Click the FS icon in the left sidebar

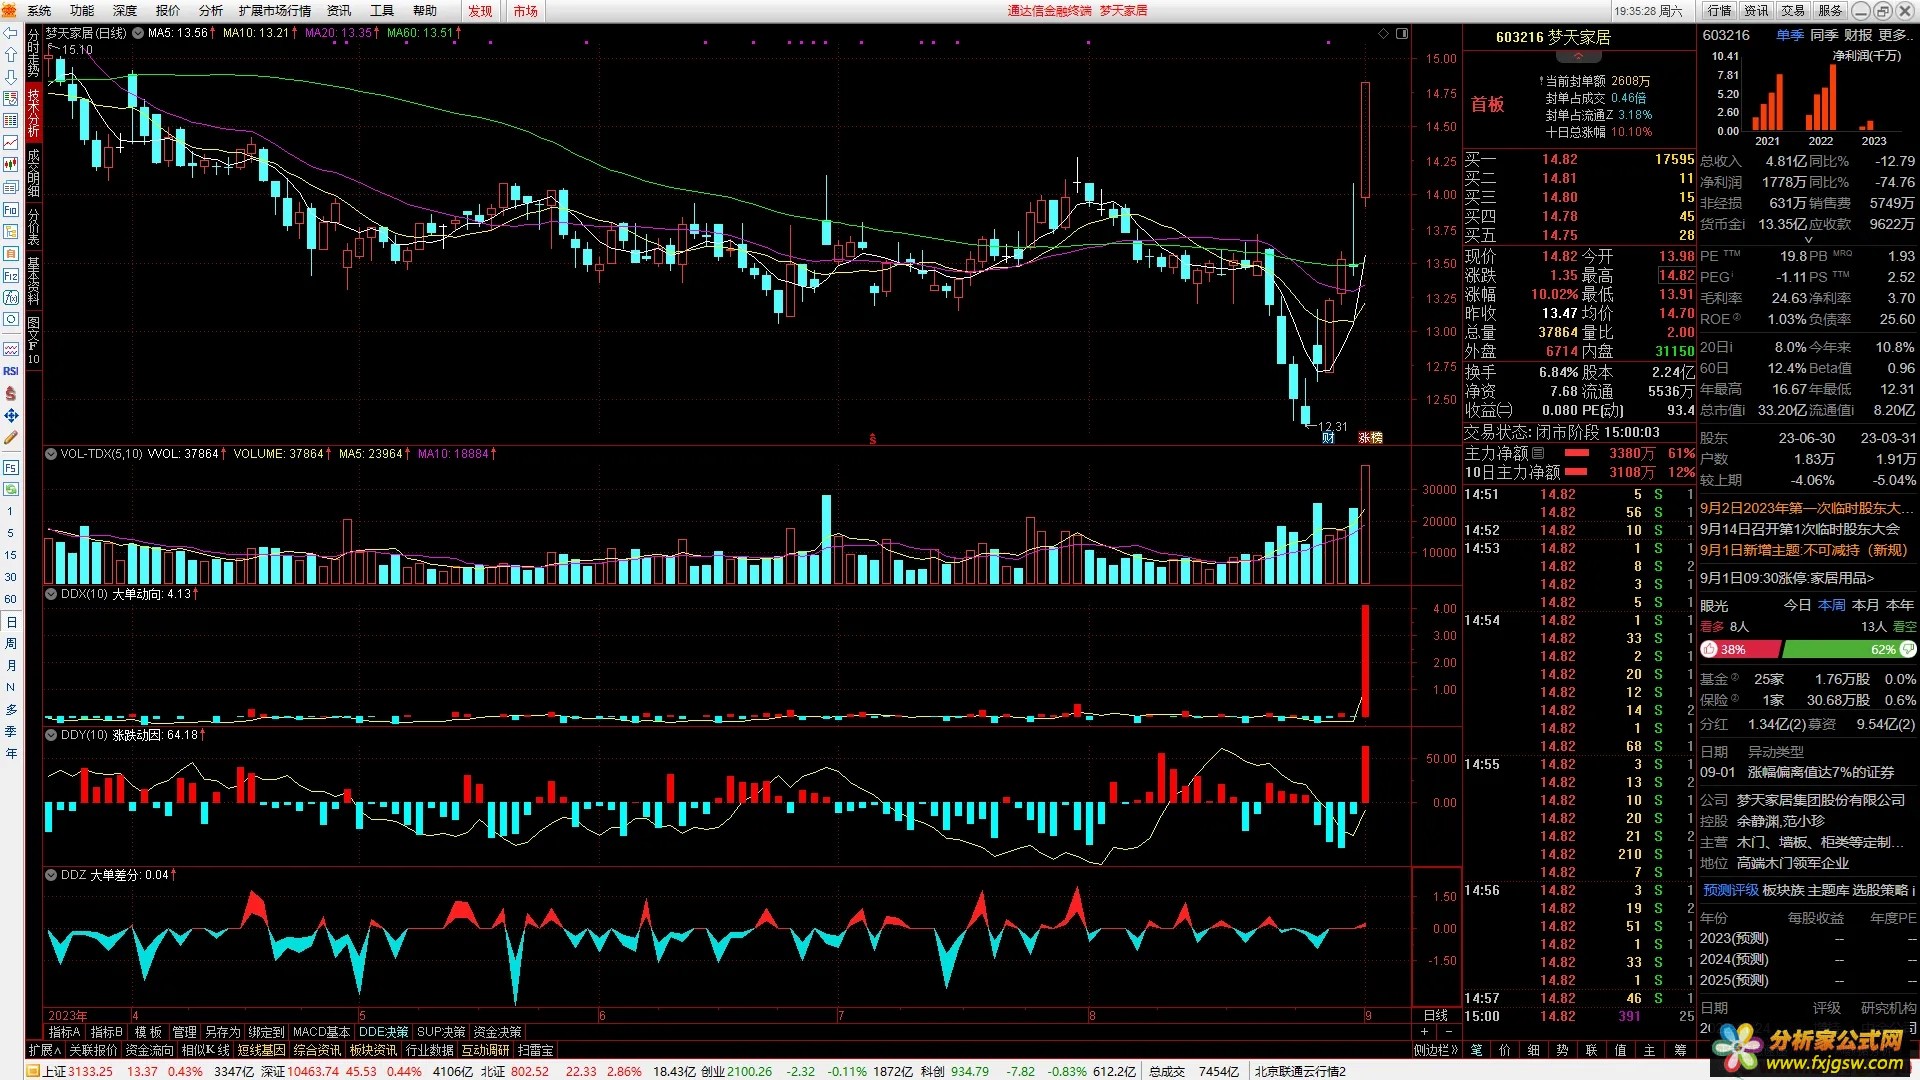click(x=11, y=467)
